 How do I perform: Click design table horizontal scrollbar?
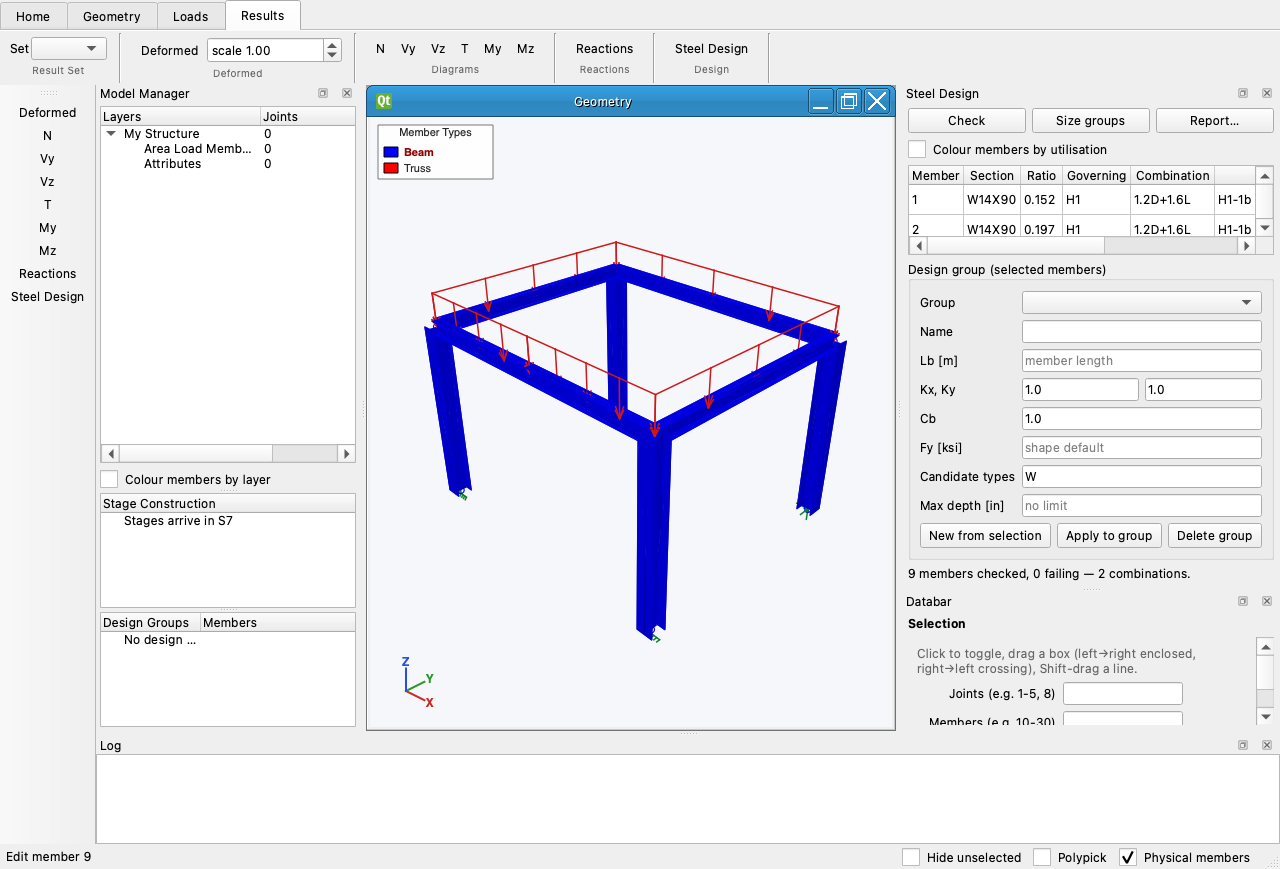[x=1082, y=245]
